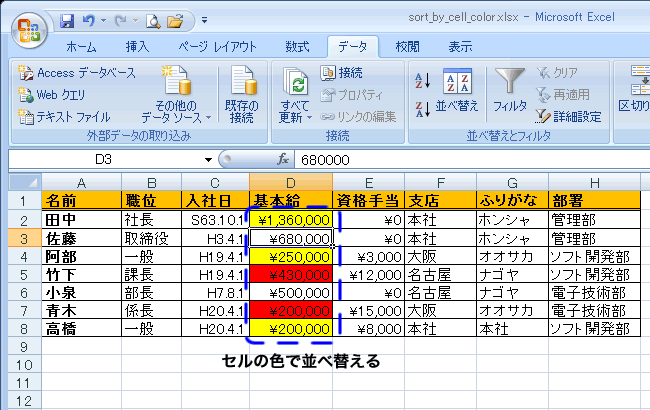
Task: Open 詳細設定 advanced filter
Action: pos(569,117)
